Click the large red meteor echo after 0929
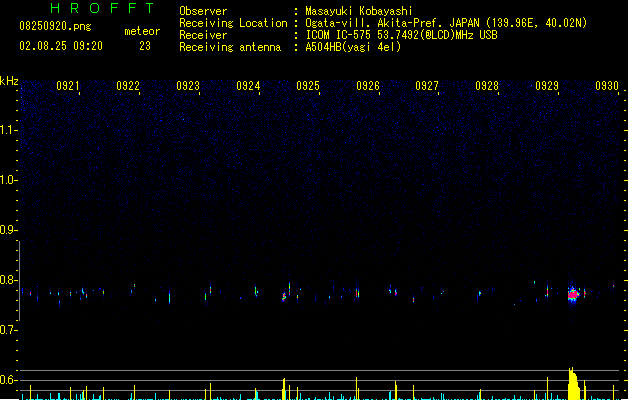 (573, 294)
